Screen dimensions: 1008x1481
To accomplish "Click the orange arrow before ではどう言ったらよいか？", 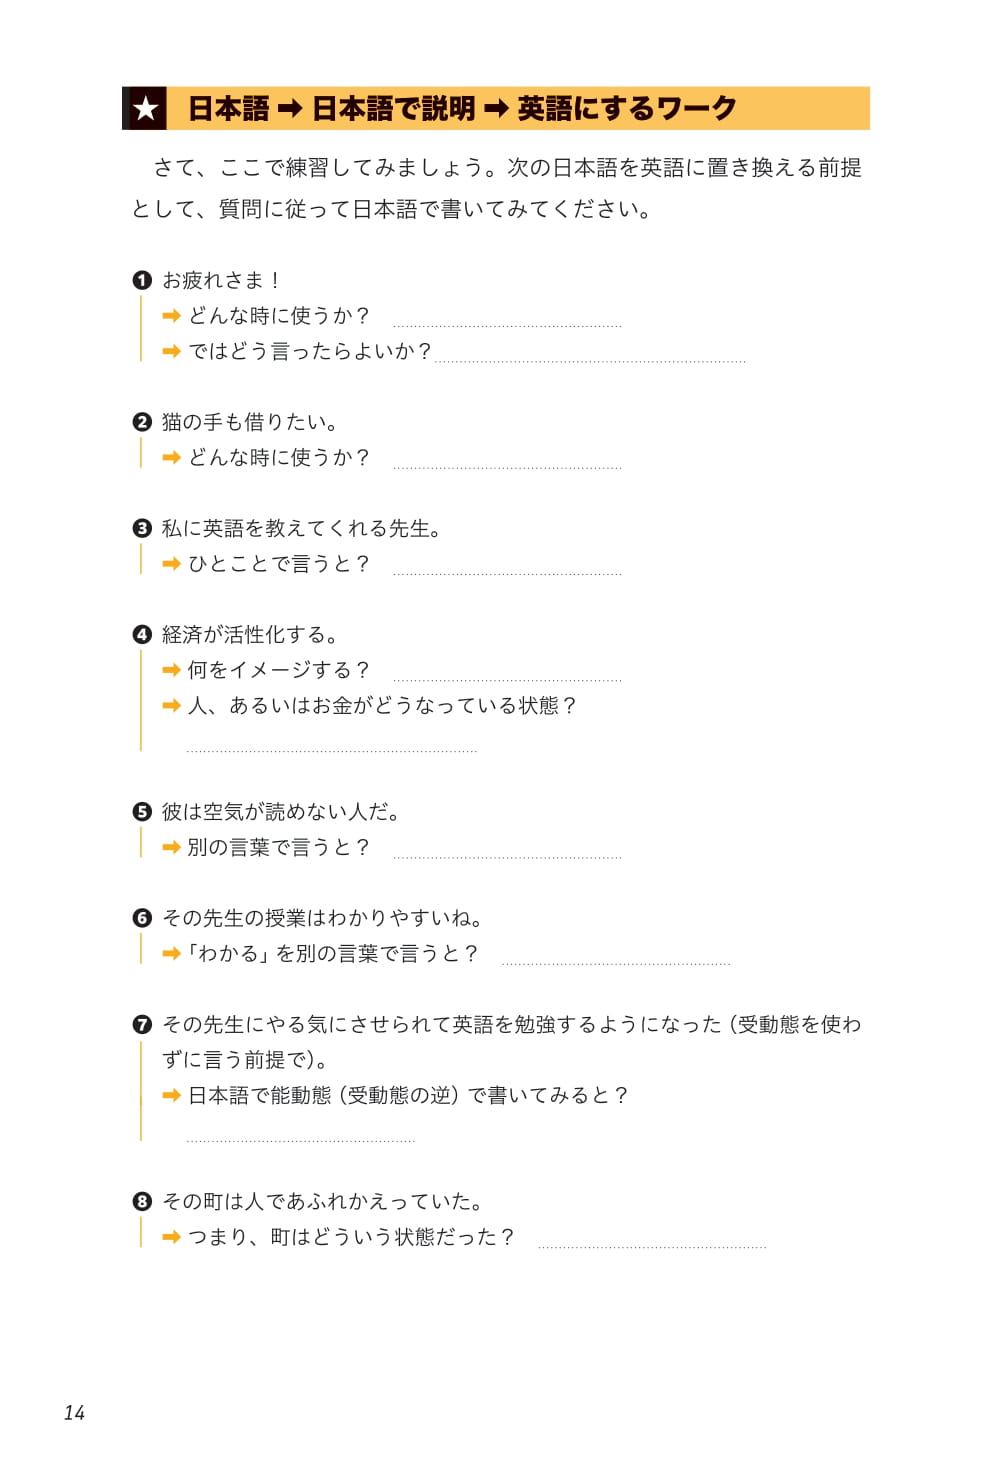I will click(x=171, y=352).
